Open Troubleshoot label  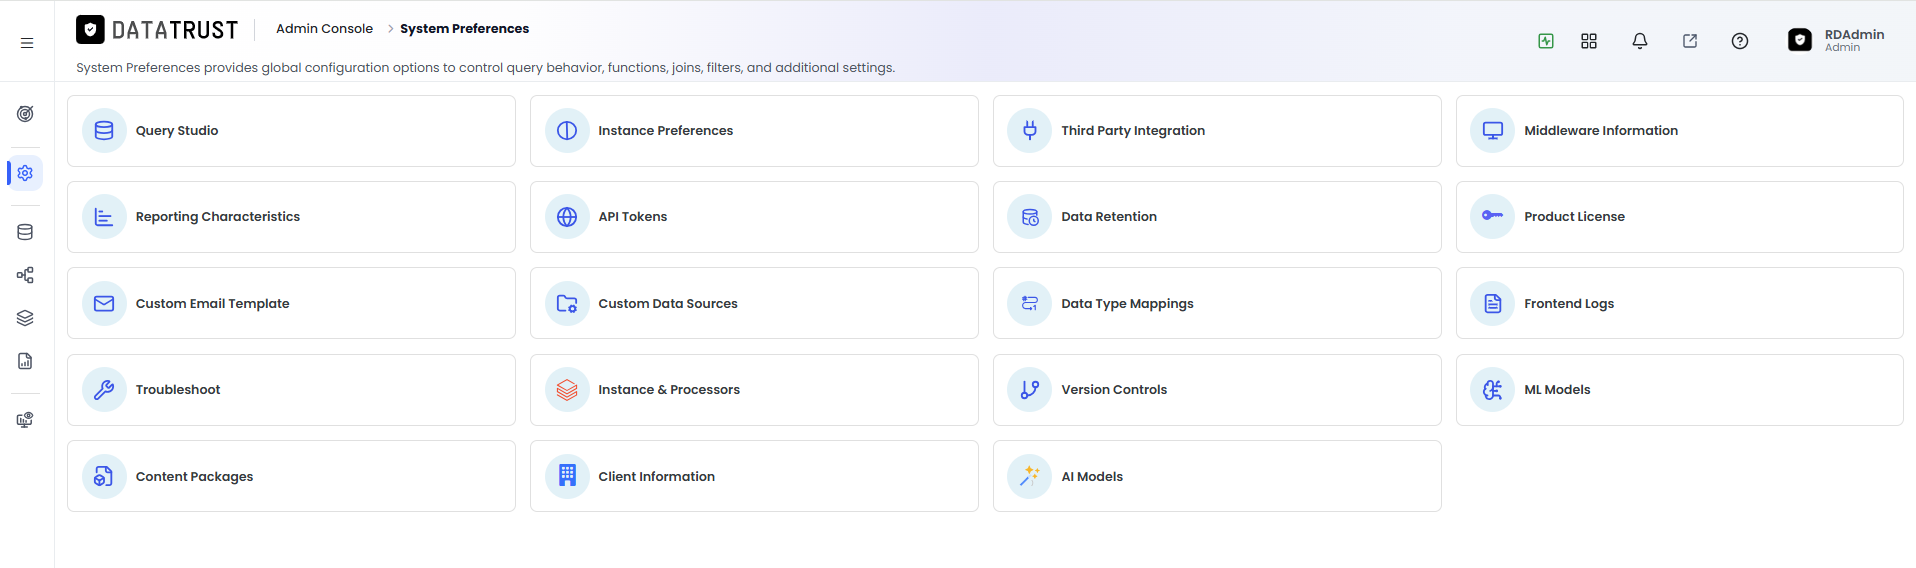(178, 390)
